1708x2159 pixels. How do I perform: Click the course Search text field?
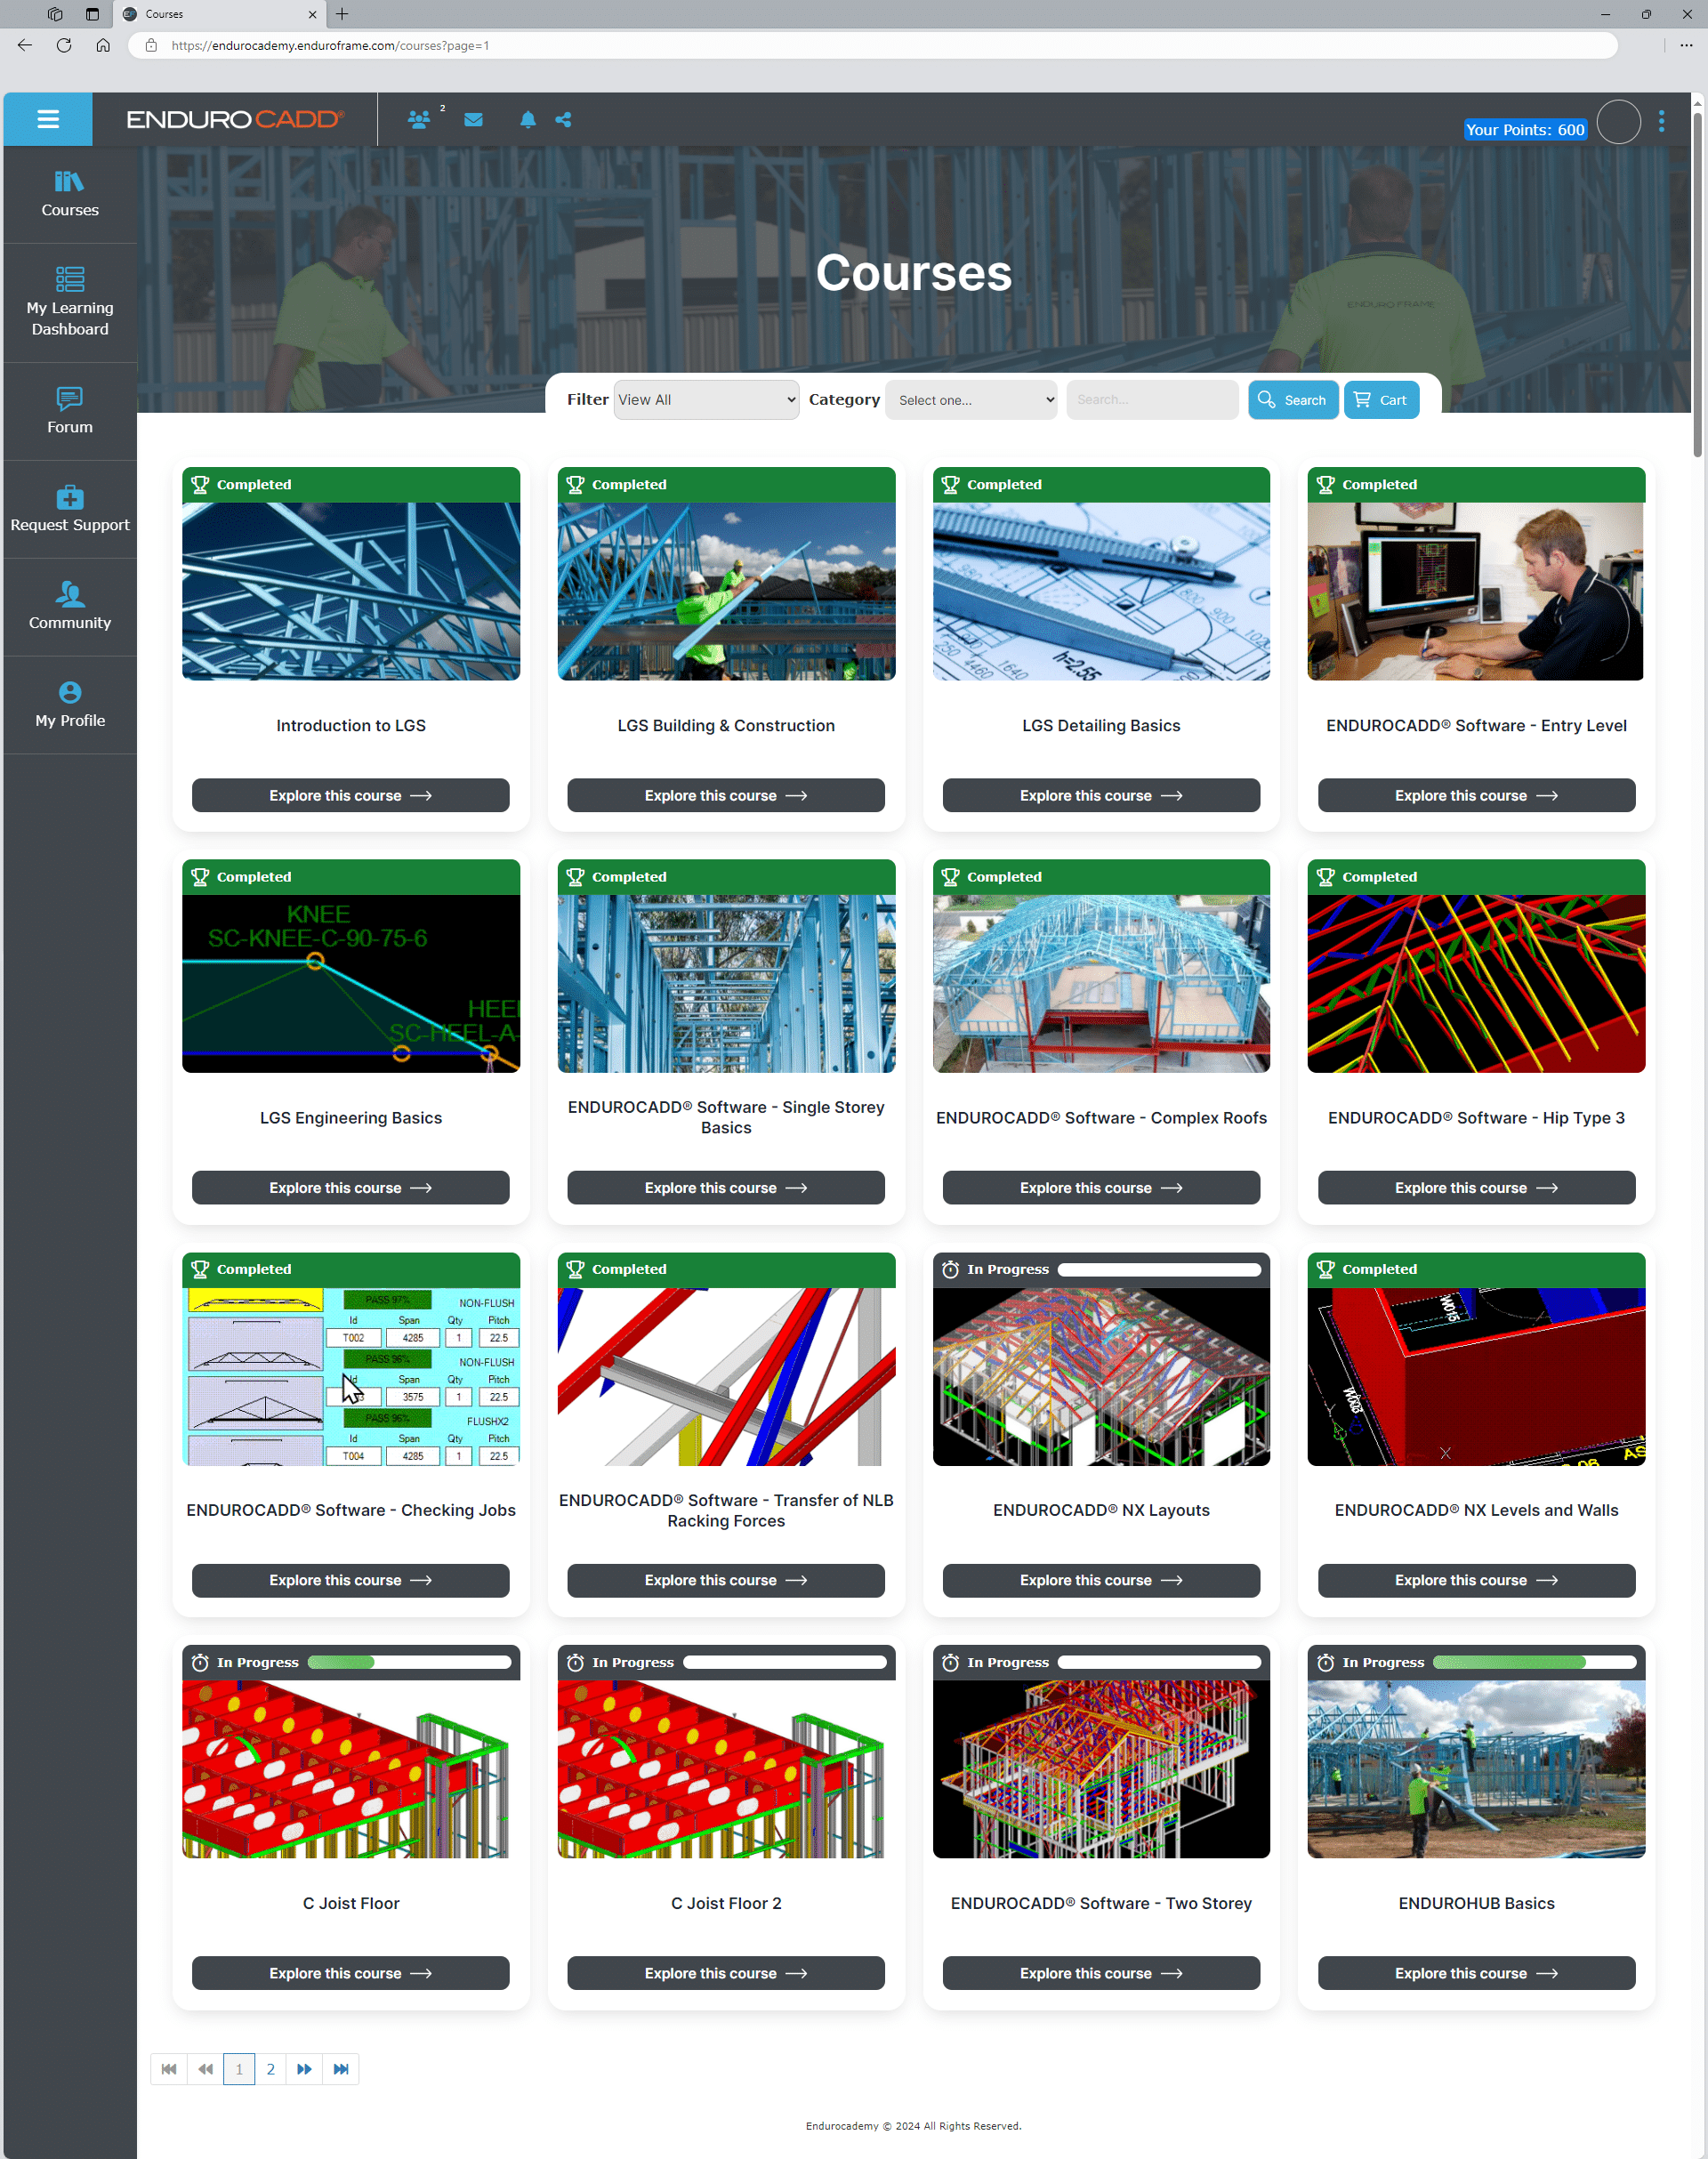coord(1151,400)
